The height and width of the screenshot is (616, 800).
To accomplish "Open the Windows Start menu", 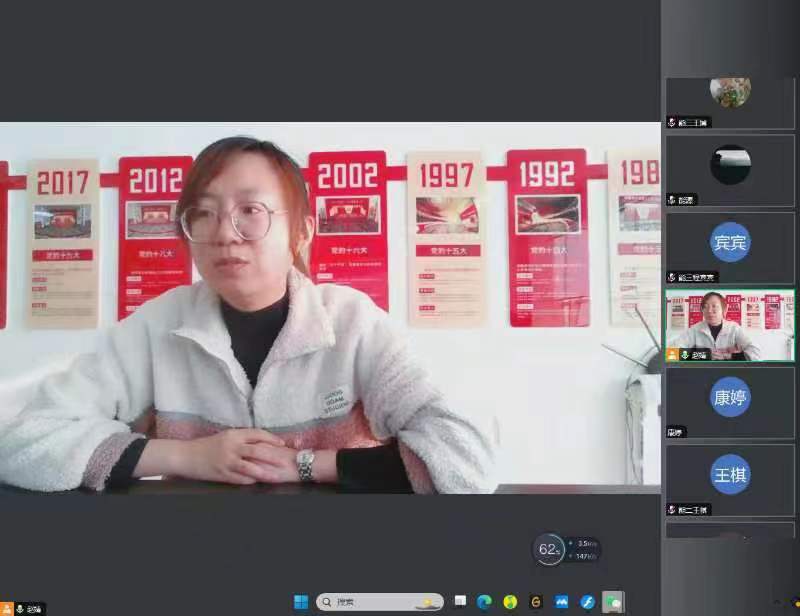I will pyautogui.click(x=301, y=602).
